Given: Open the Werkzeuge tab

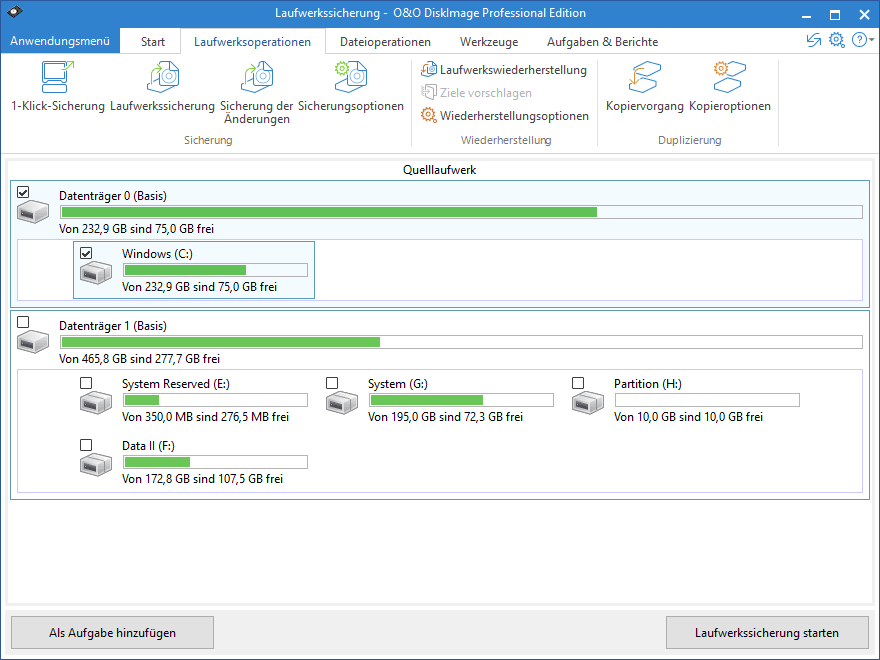Looking at the screenshot, I should (489, 42).
